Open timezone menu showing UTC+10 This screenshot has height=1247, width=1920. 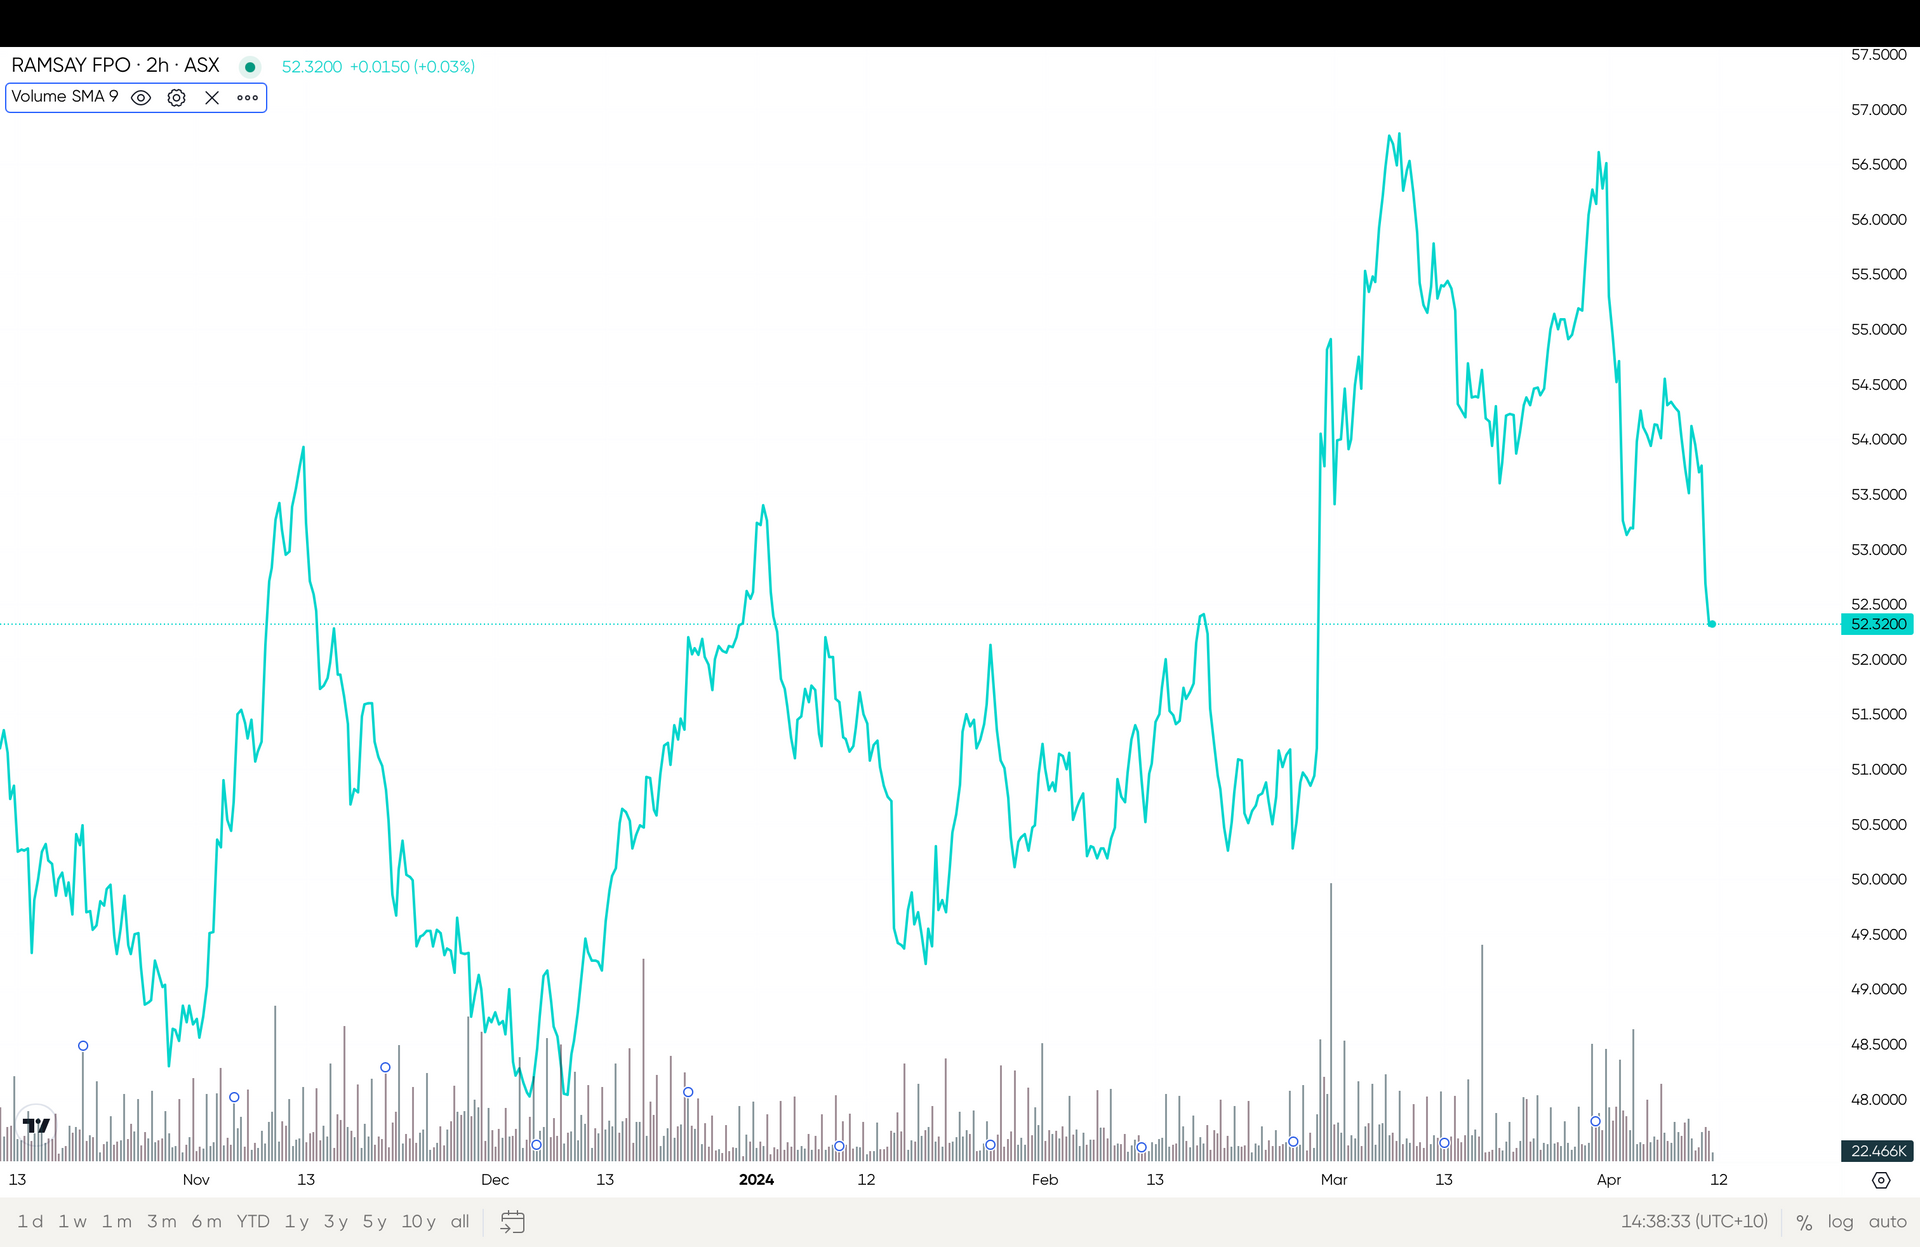click(x=1694, y=1221)
